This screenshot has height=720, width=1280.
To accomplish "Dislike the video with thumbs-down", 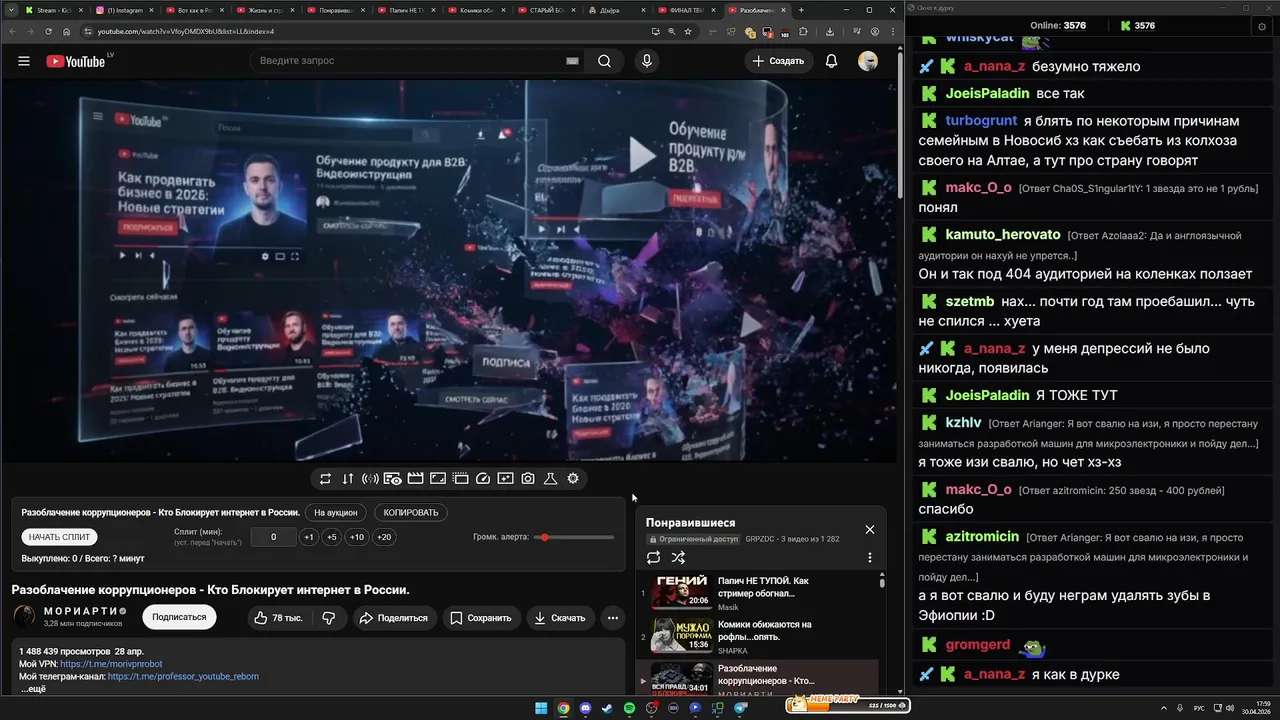I will 329,618.
